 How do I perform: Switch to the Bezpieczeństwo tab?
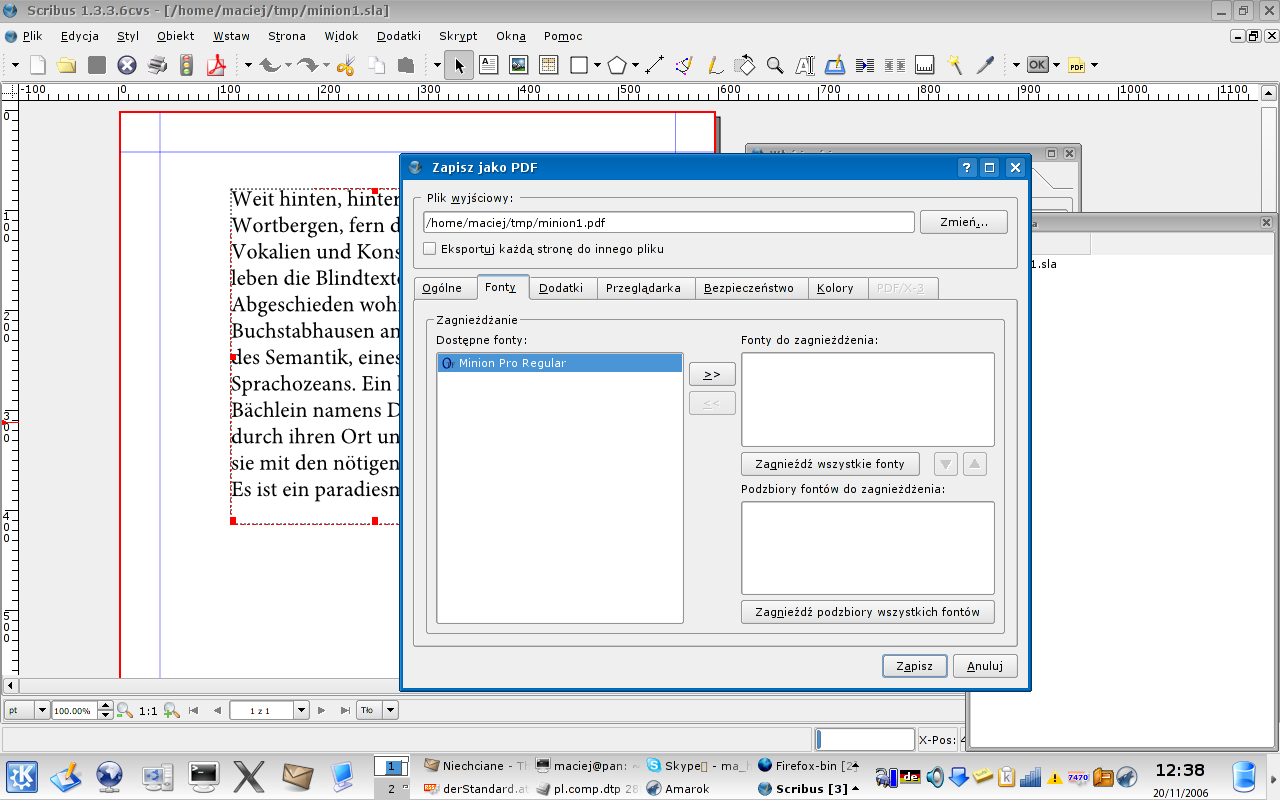tap(748, 288)
